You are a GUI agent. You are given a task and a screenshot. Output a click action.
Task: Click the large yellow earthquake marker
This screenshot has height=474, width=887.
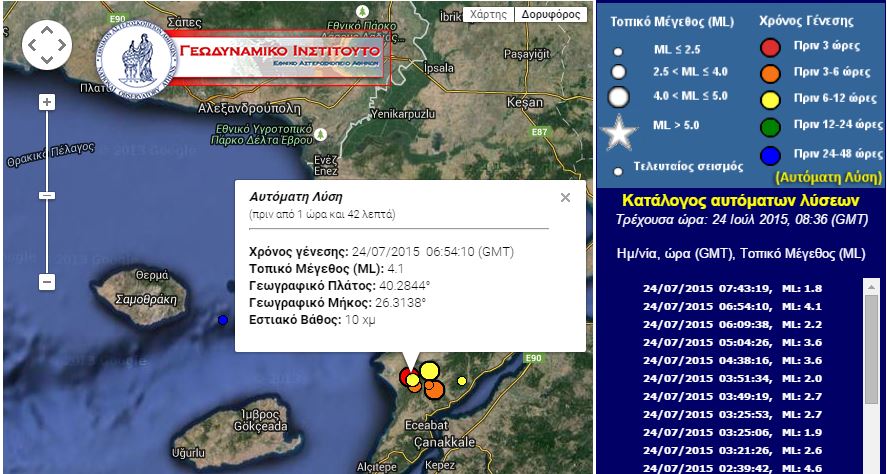point(429,371)
